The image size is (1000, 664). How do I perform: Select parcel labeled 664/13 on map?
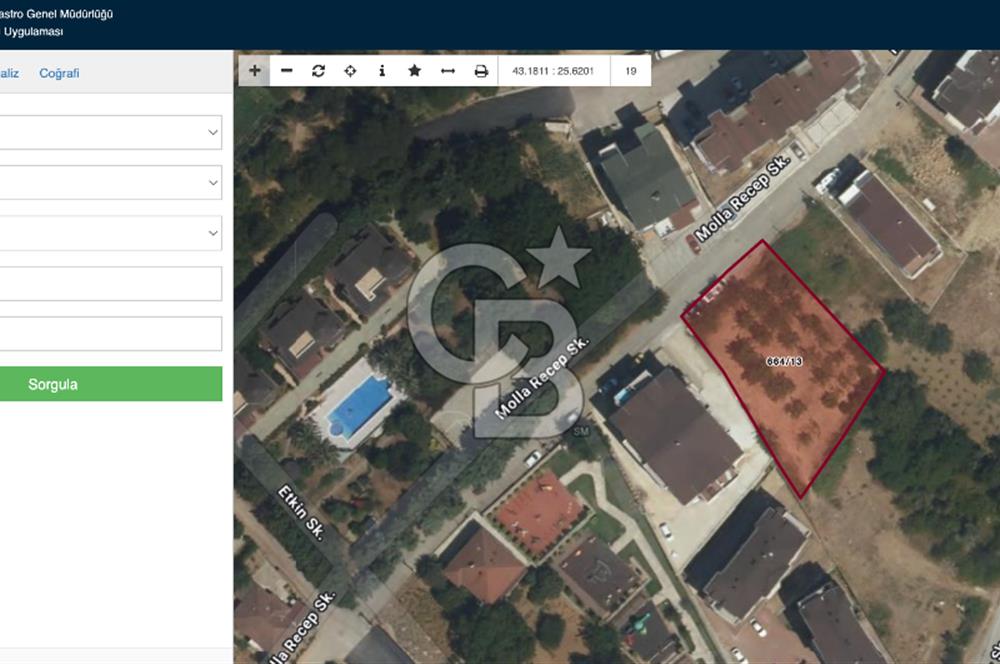coord(784,362)
